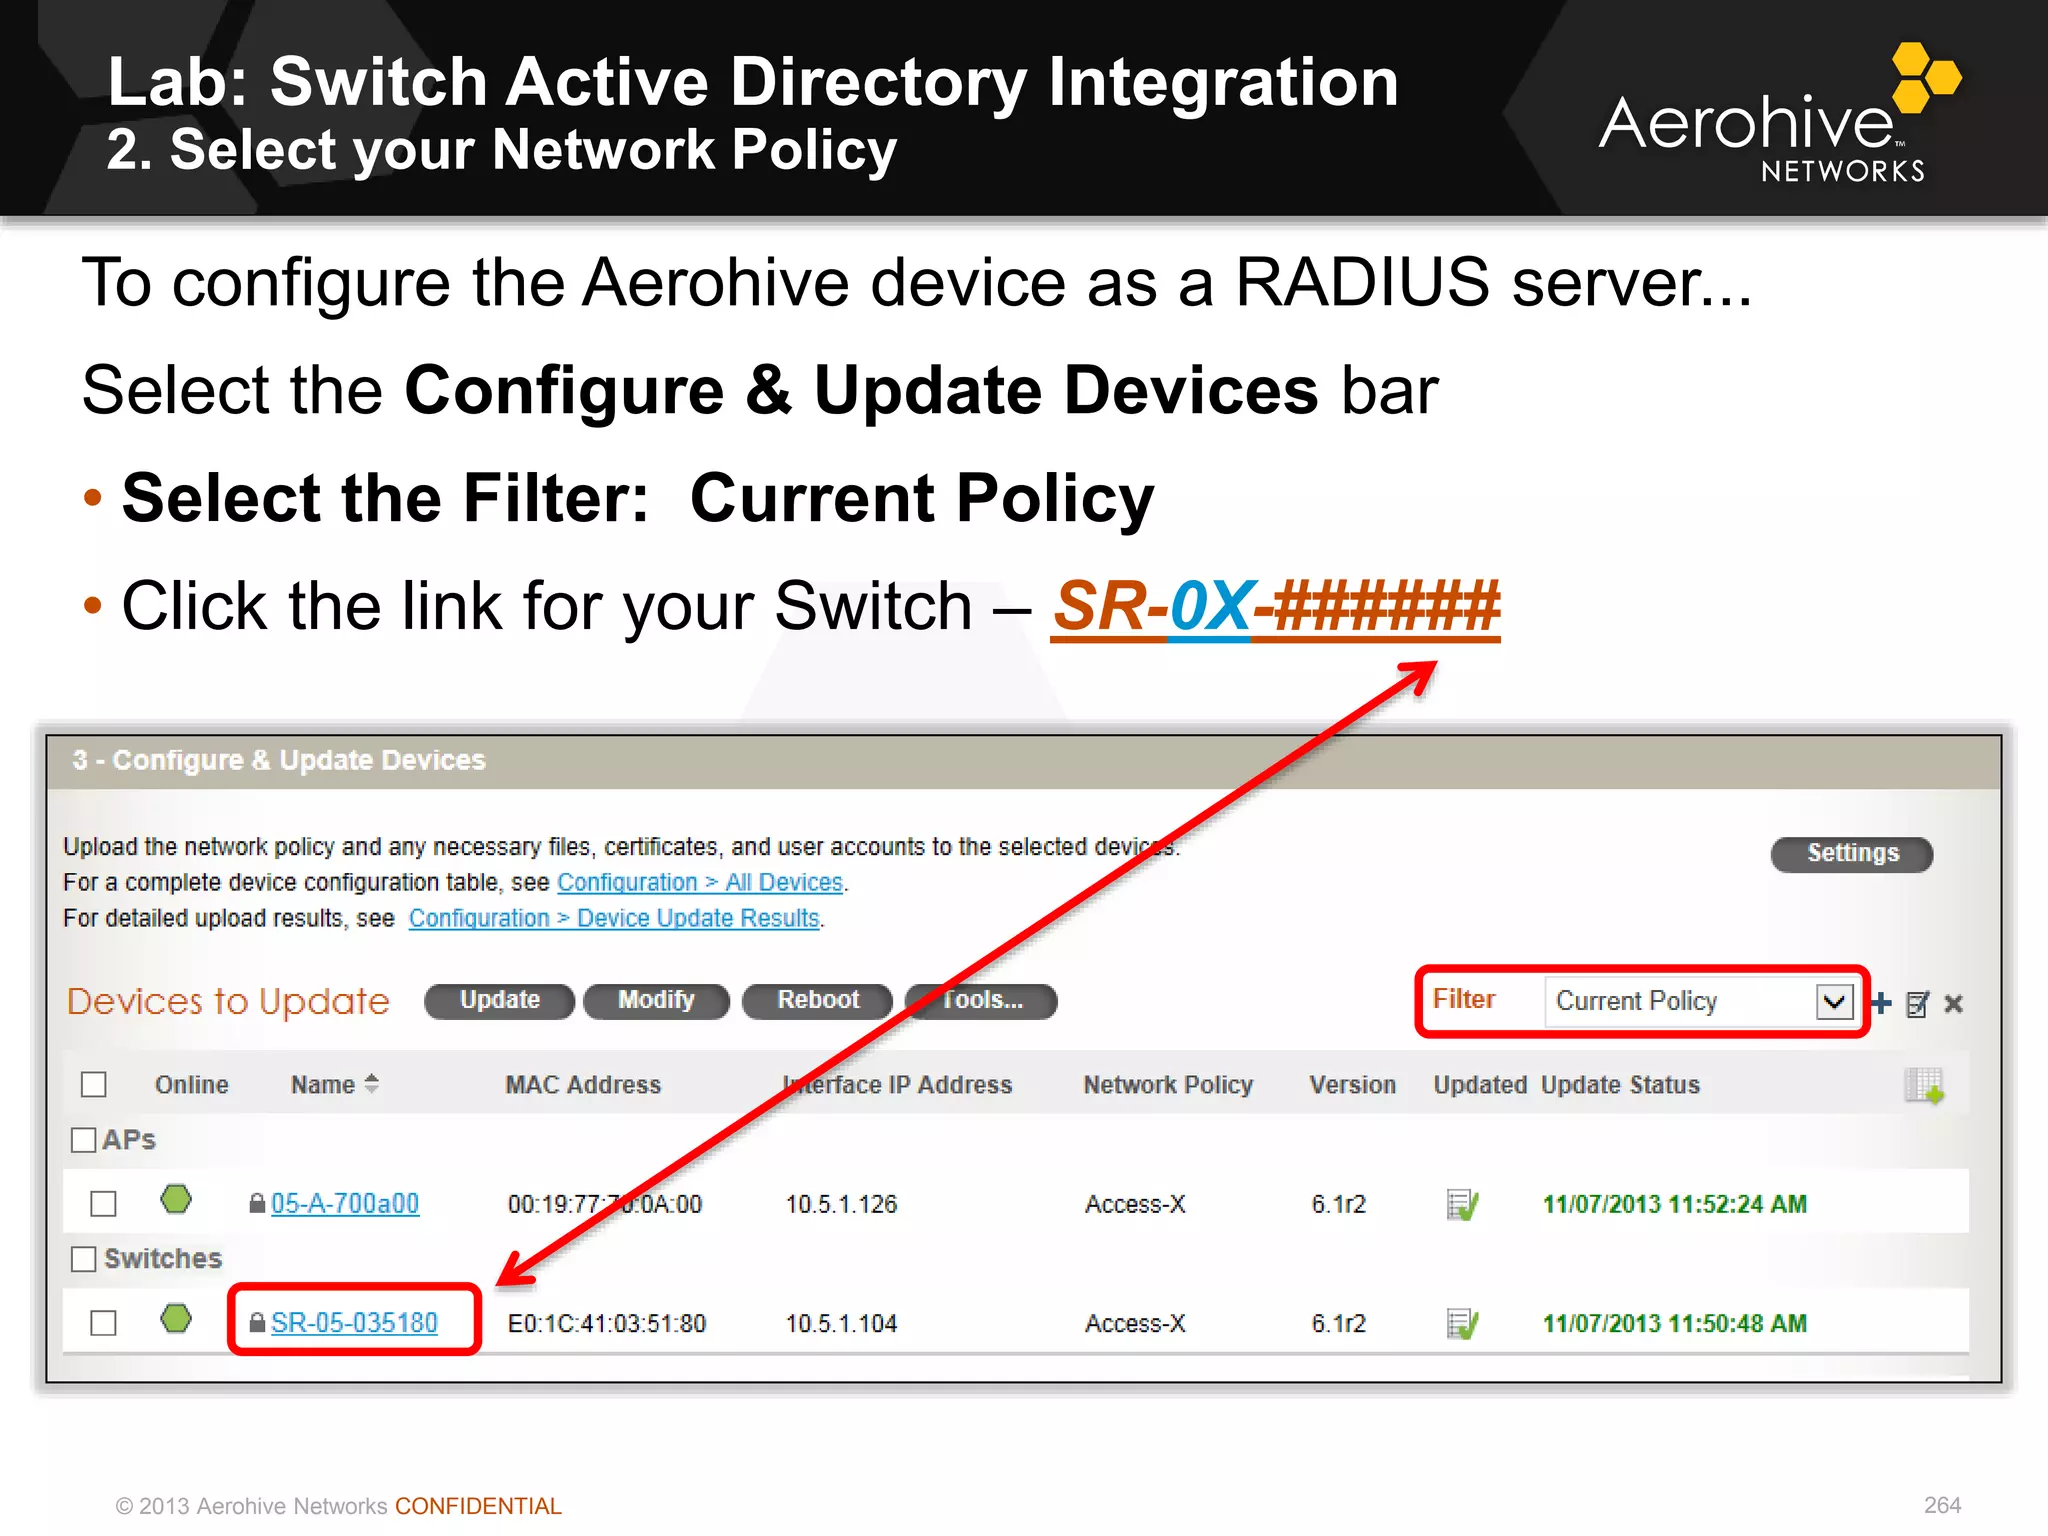Click the Devices to Update heading
The image size is (2048, 1536).
[x=228, y=1001]
